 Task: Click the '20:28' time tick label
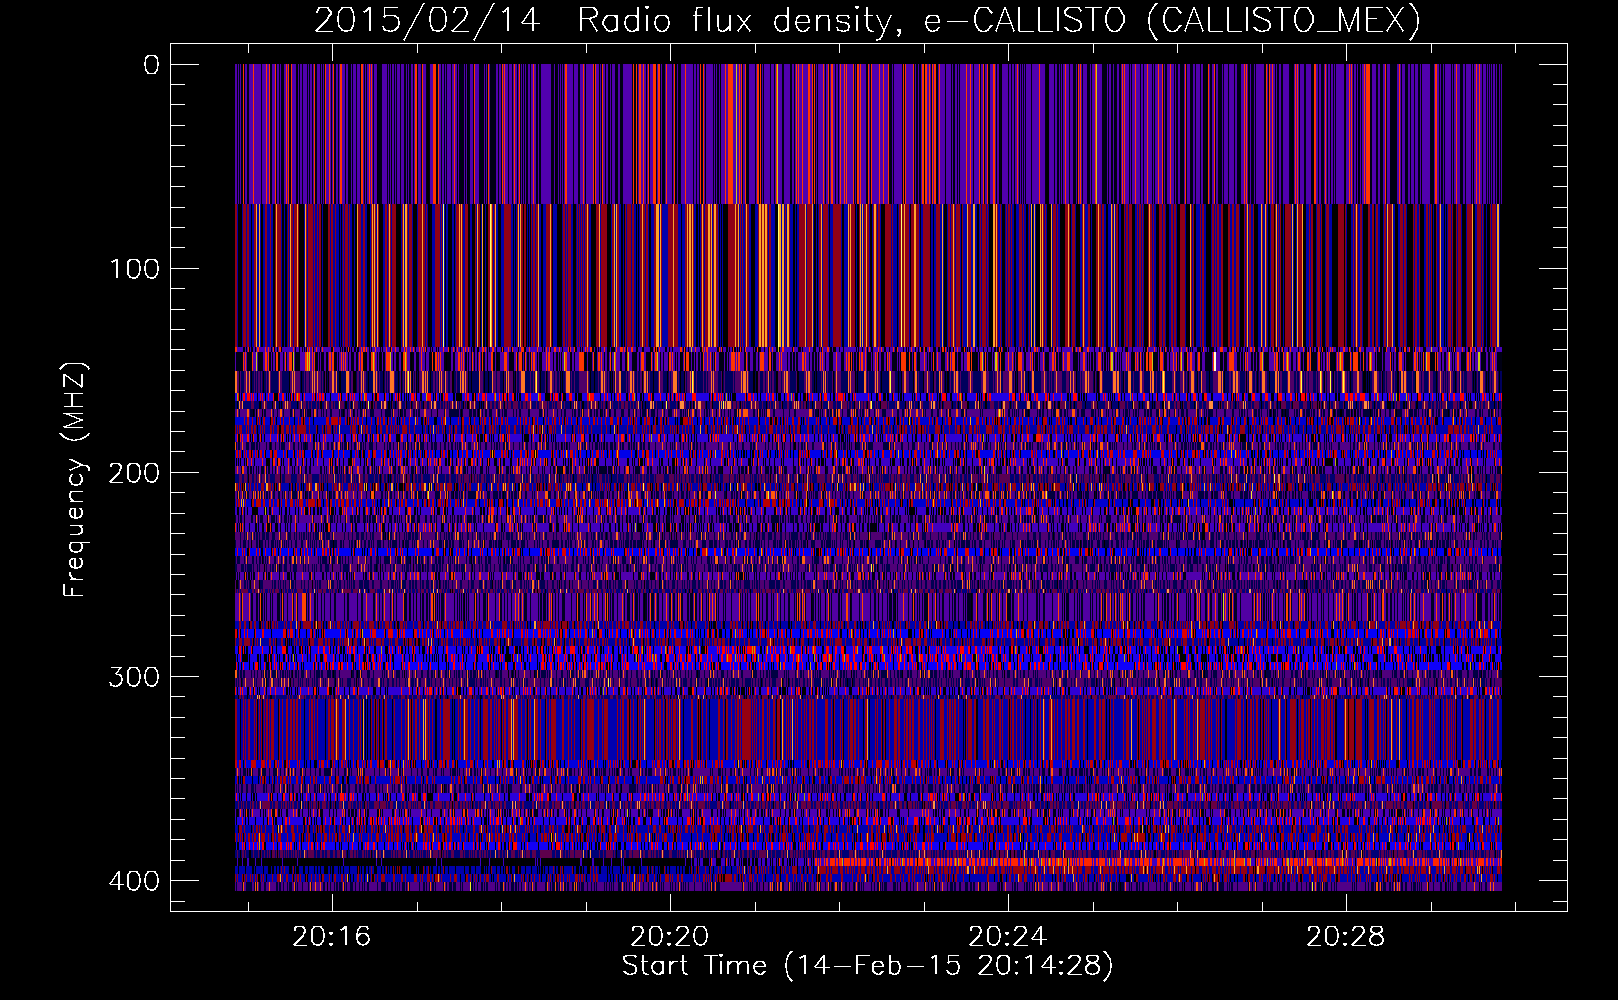click(1346, 937)
